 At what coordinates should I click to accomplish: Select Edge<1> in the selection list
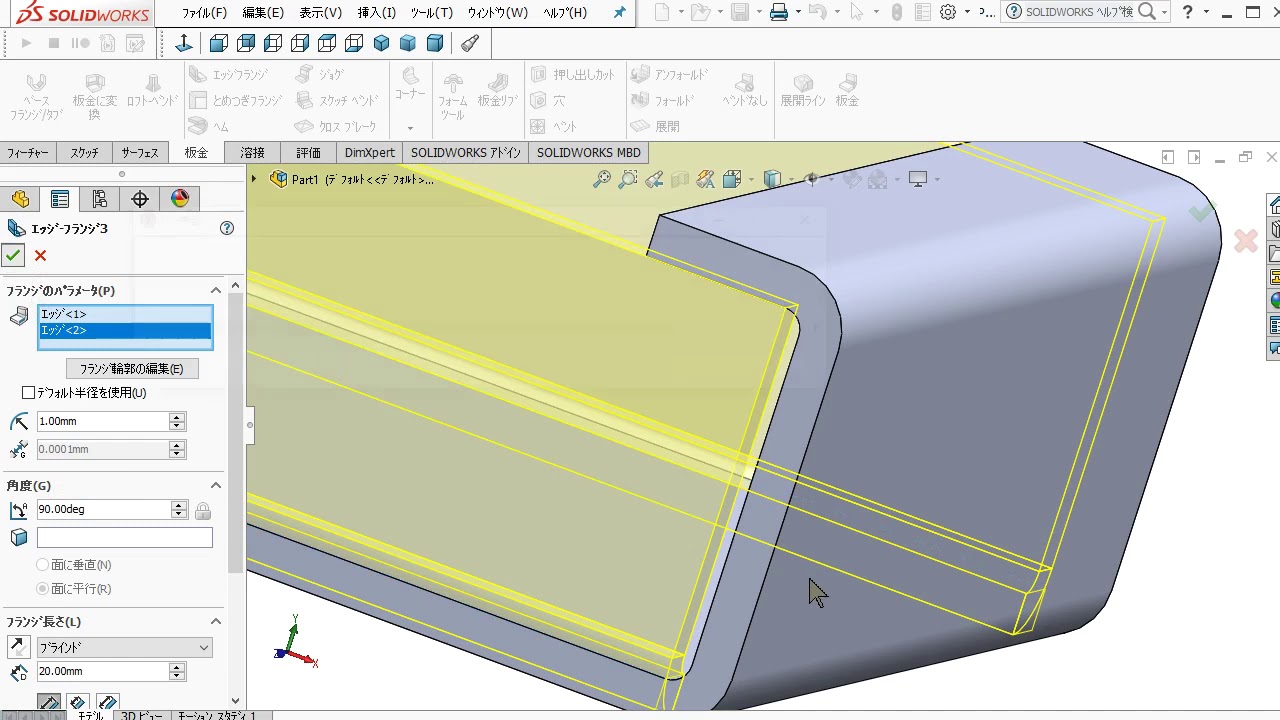click(125, 314)
